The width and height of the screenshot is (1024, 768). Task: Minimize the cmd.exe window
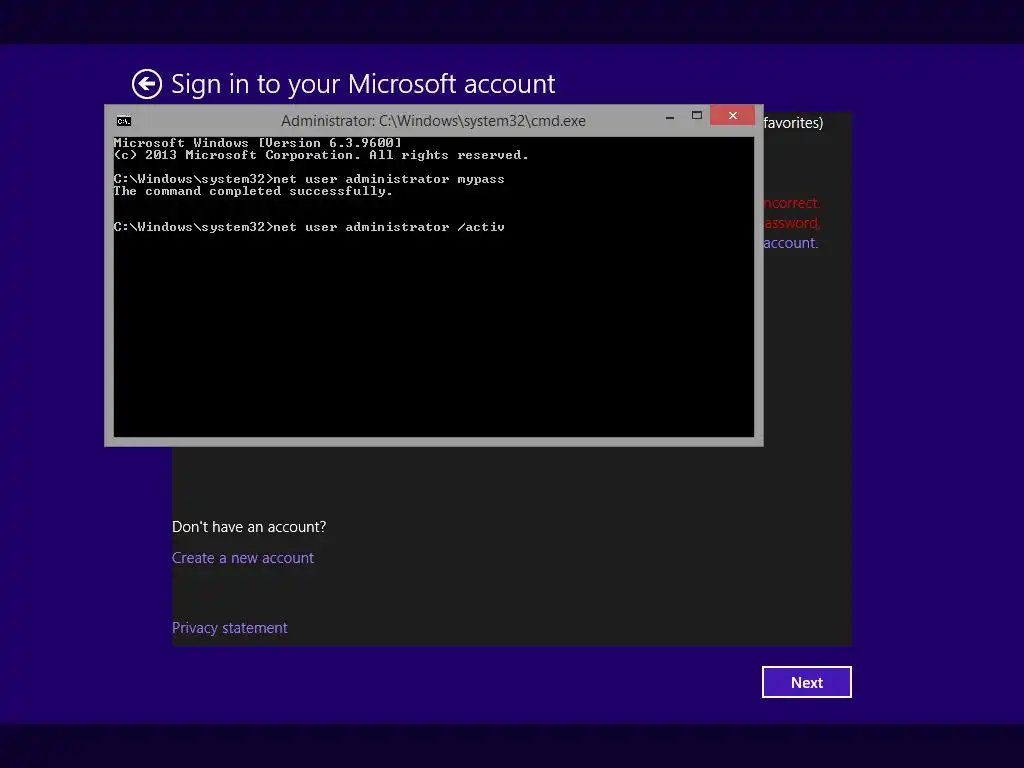pos(669,117)
